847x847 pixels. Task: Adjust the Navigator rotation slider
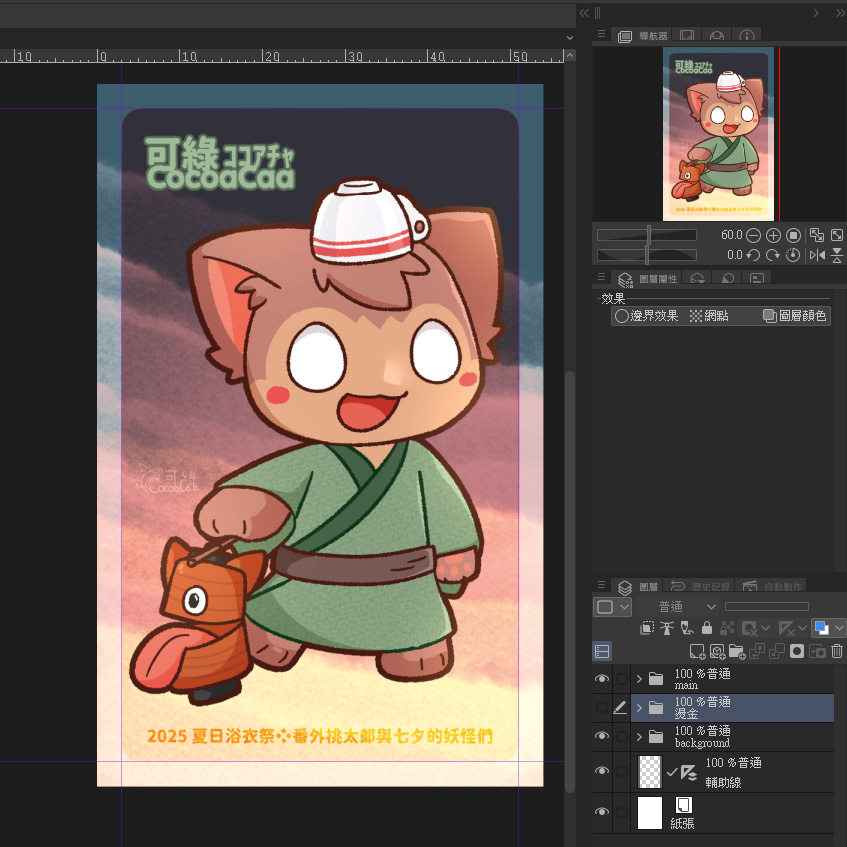tap(647, 255)
